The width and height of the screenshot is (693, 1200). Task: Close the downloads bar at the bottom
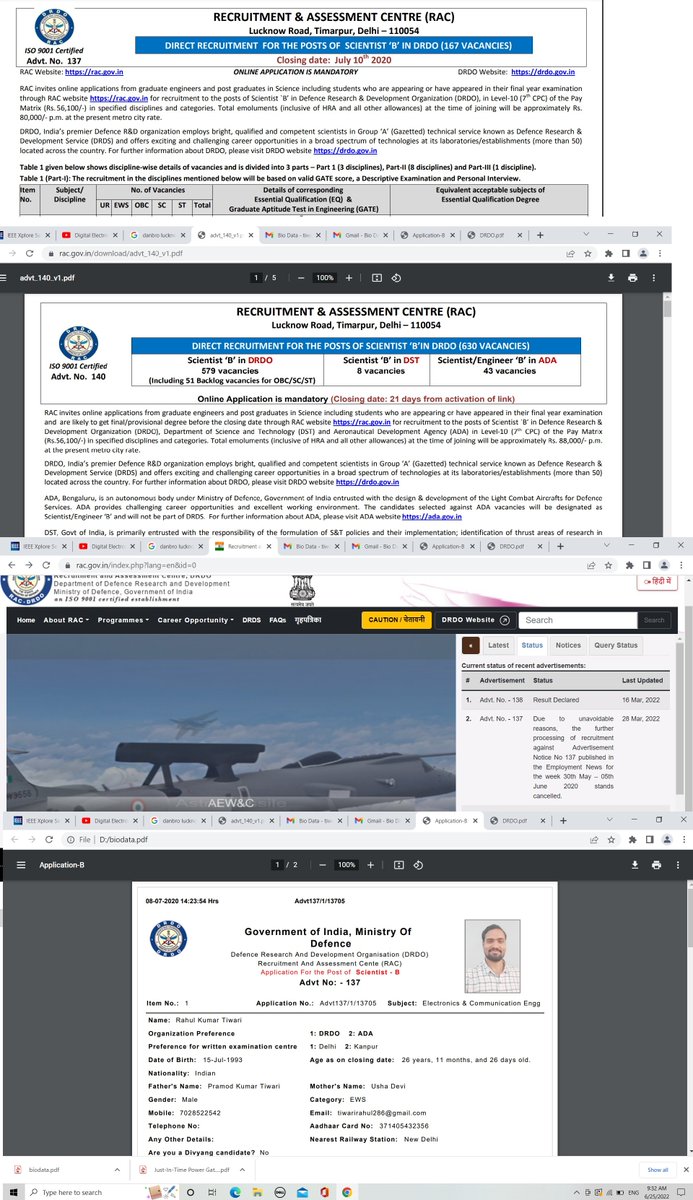pos(684,1169)
